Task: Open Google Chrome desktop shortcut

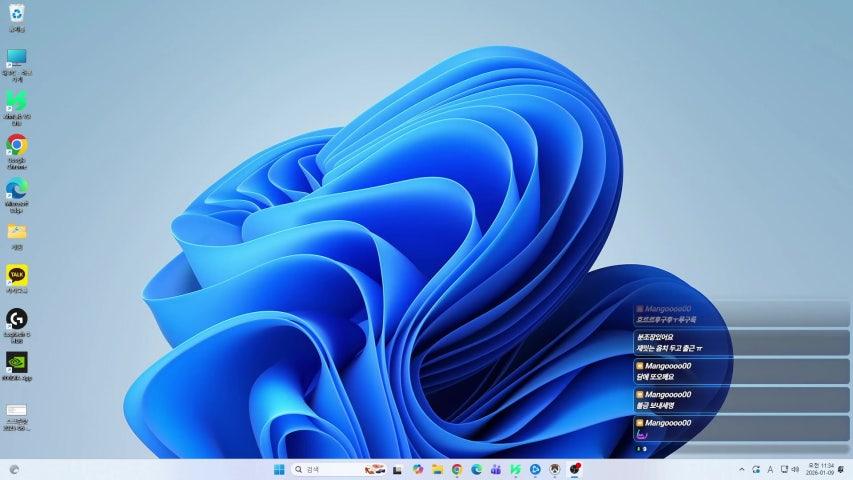Action: click(x=17, y=145)
